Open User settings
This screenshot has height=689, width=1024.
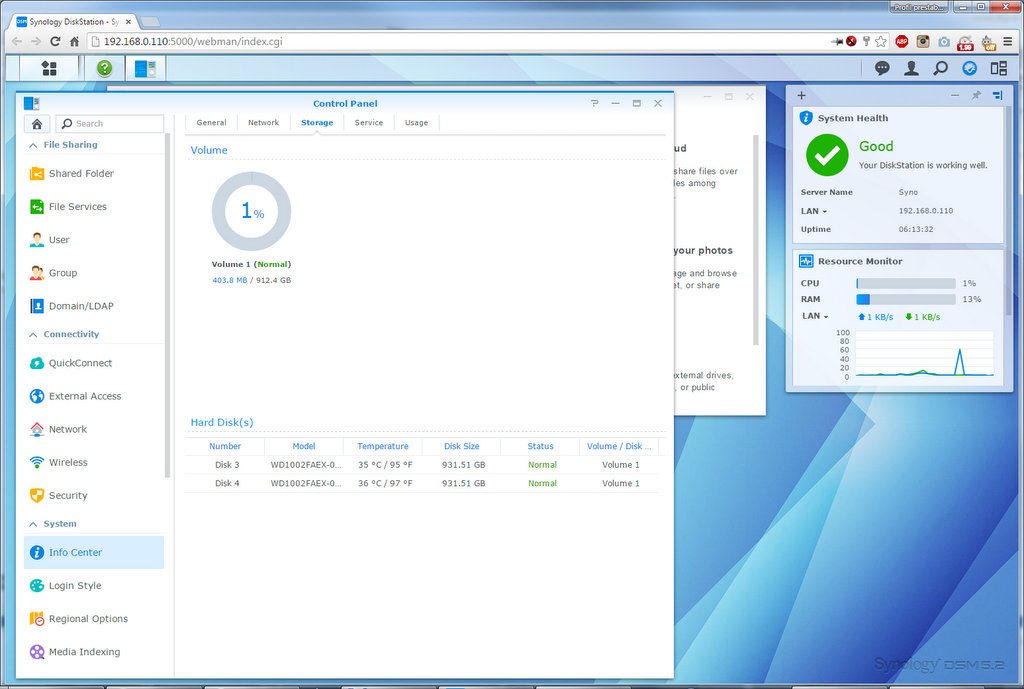[93, 240]
